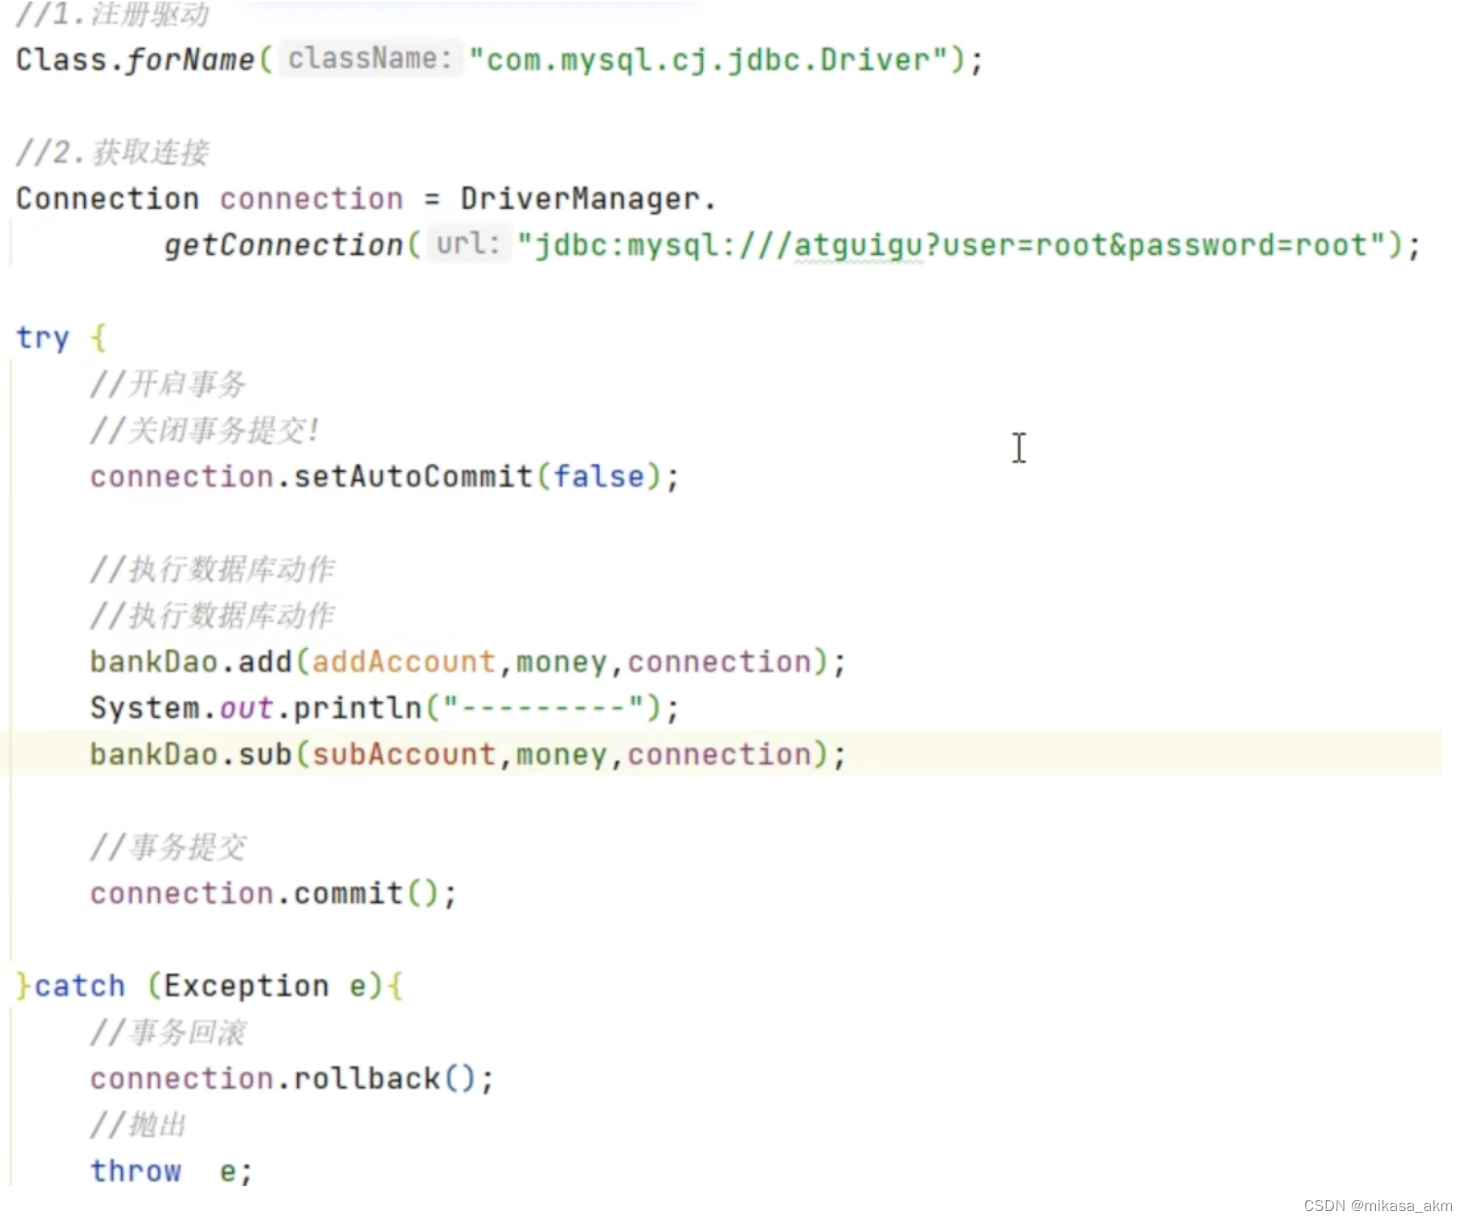This screenshot has width=1468, height=1222.
Task: Click the url: parameter hint
Action: click(468, 244)
